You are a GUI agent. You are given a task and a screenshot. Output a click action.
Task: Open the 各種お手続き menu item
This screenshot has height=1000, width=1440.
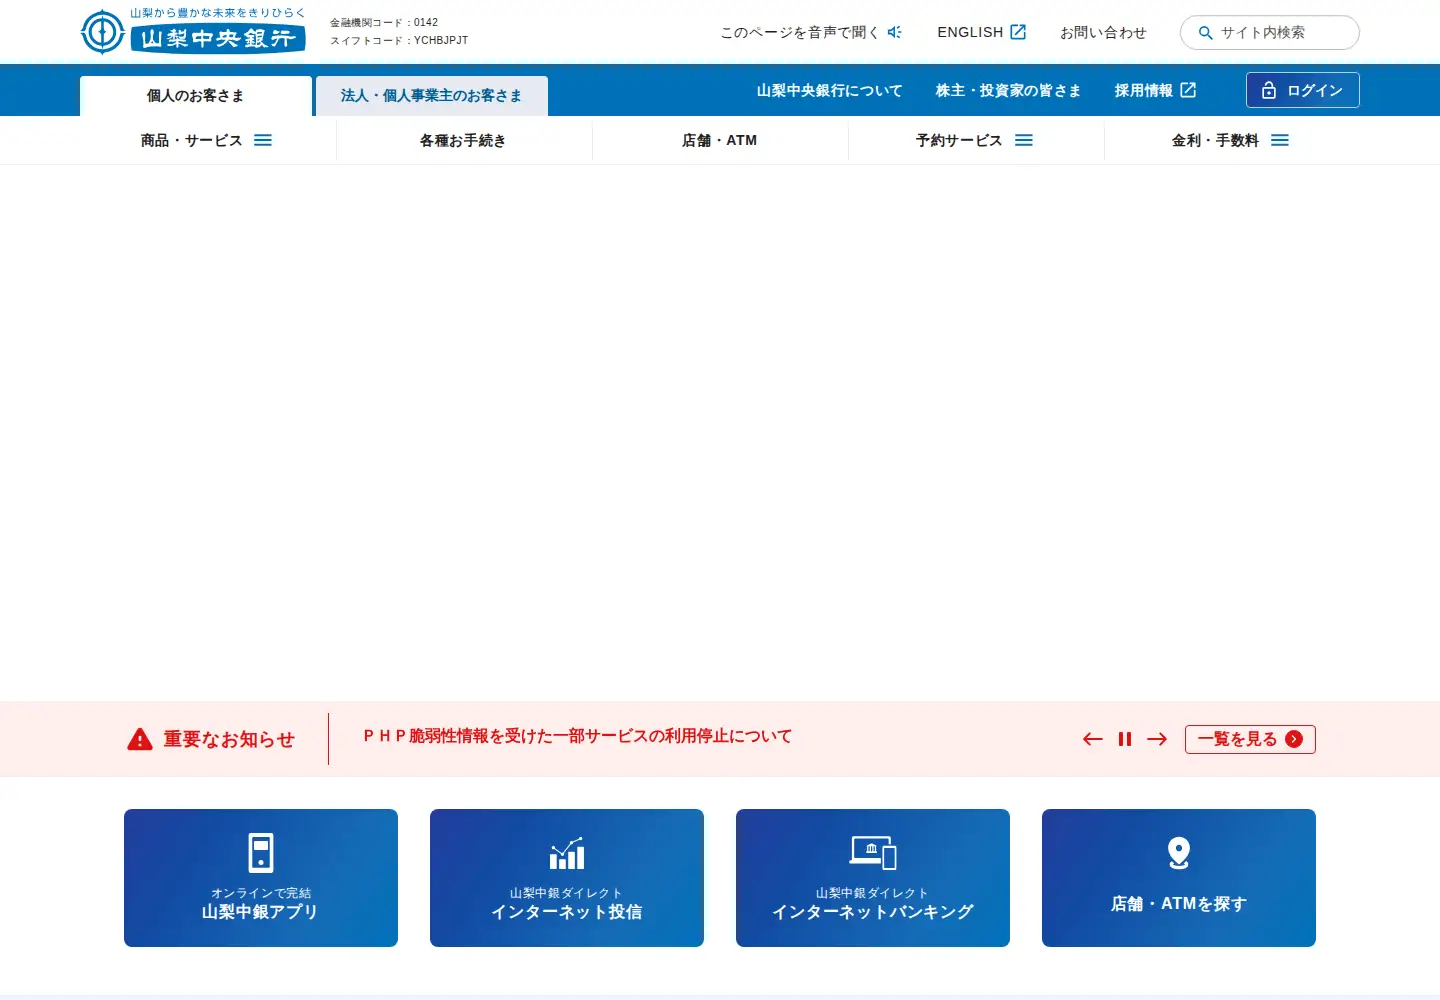(464, 140)
